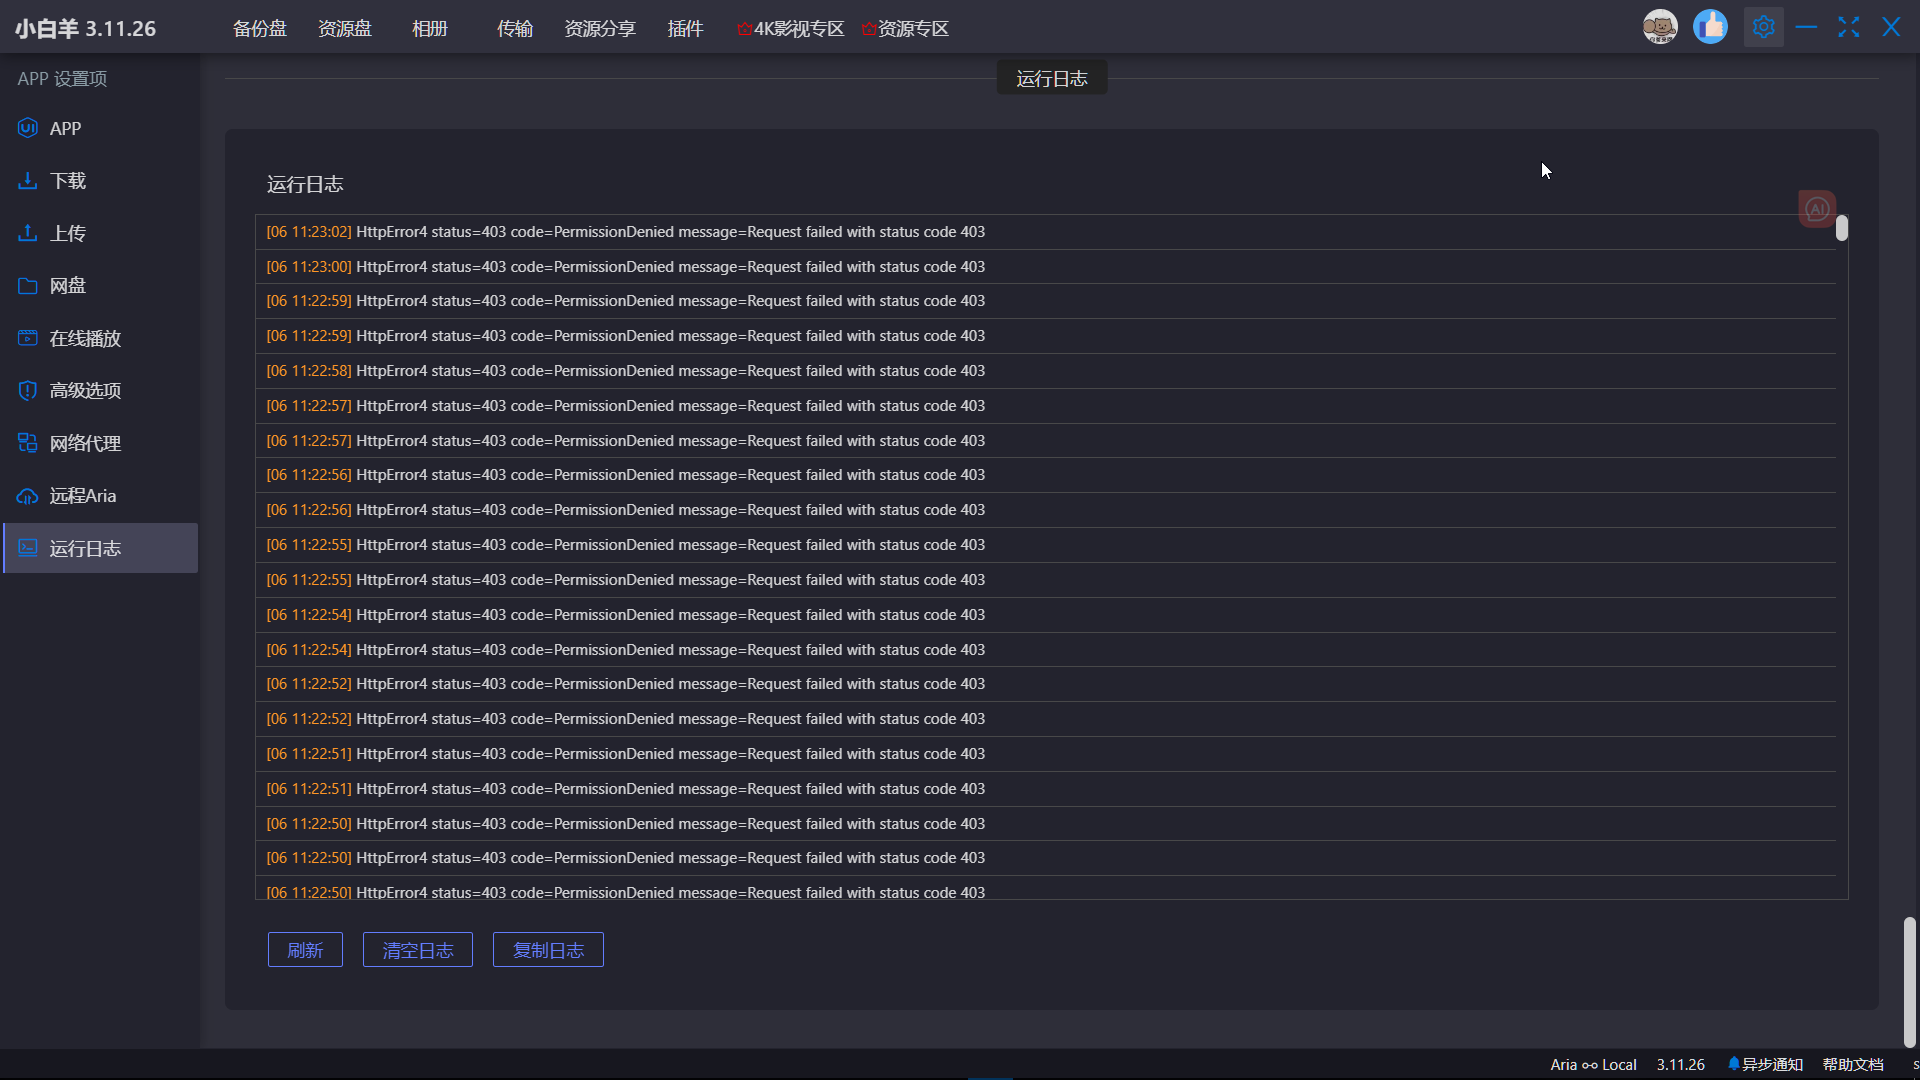Select the 网络代理 proxy icon in sidebar
Image resolution: width=1920 pixels, height=1080 pixels.
point(26,442)
